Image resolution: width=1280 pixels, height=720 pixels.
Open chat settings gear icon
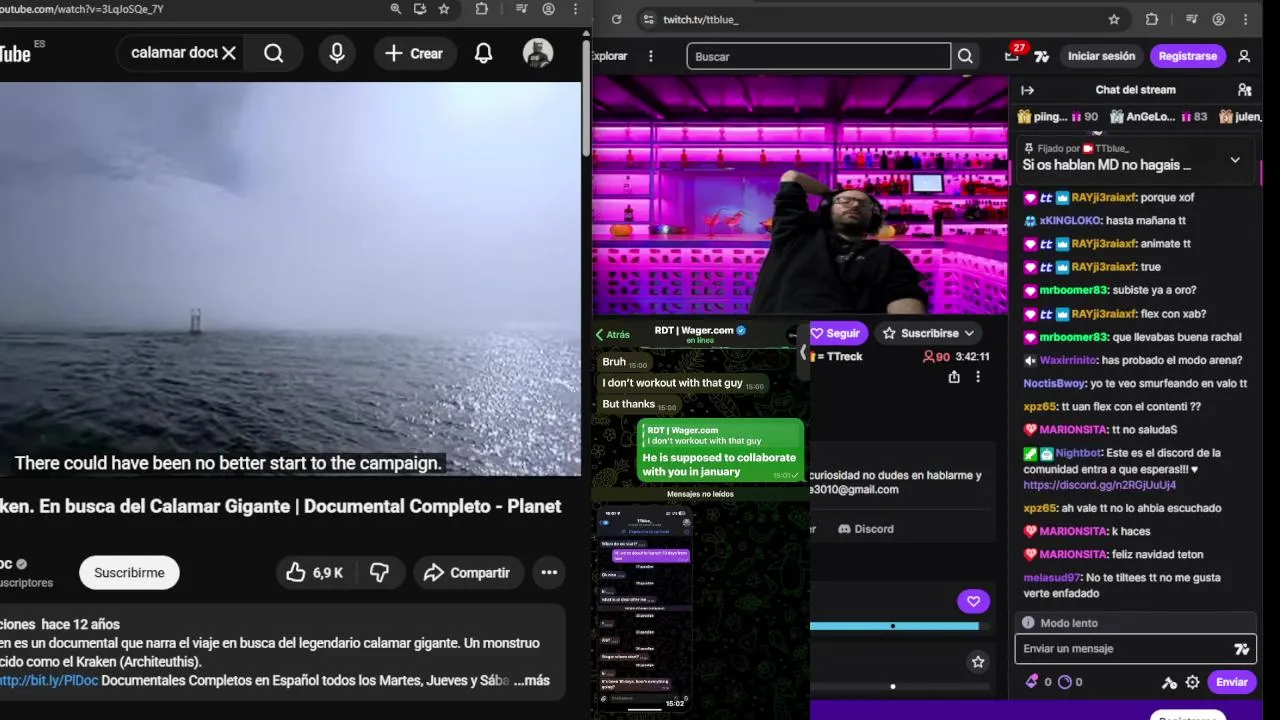coord(1192,683)
